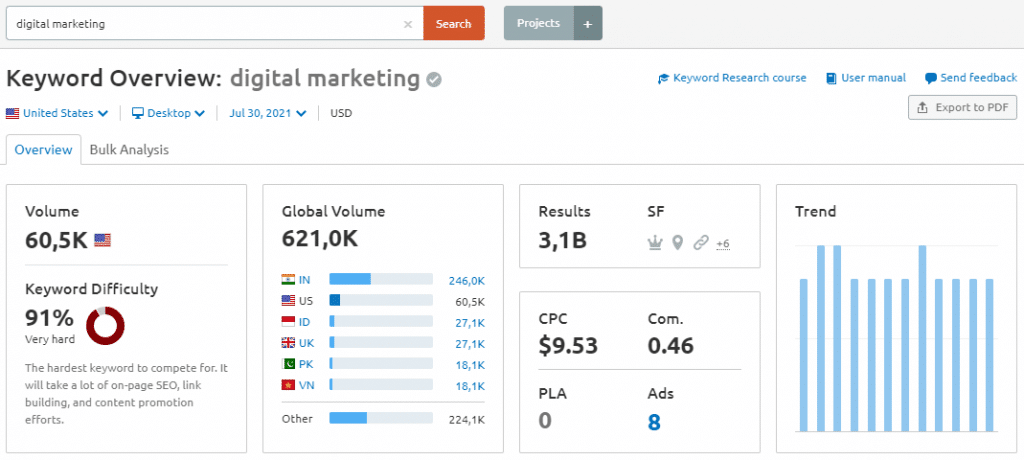1024x460 pixels.
Task: Click the 0.46 Com. value
Action: tap(671, 346)
